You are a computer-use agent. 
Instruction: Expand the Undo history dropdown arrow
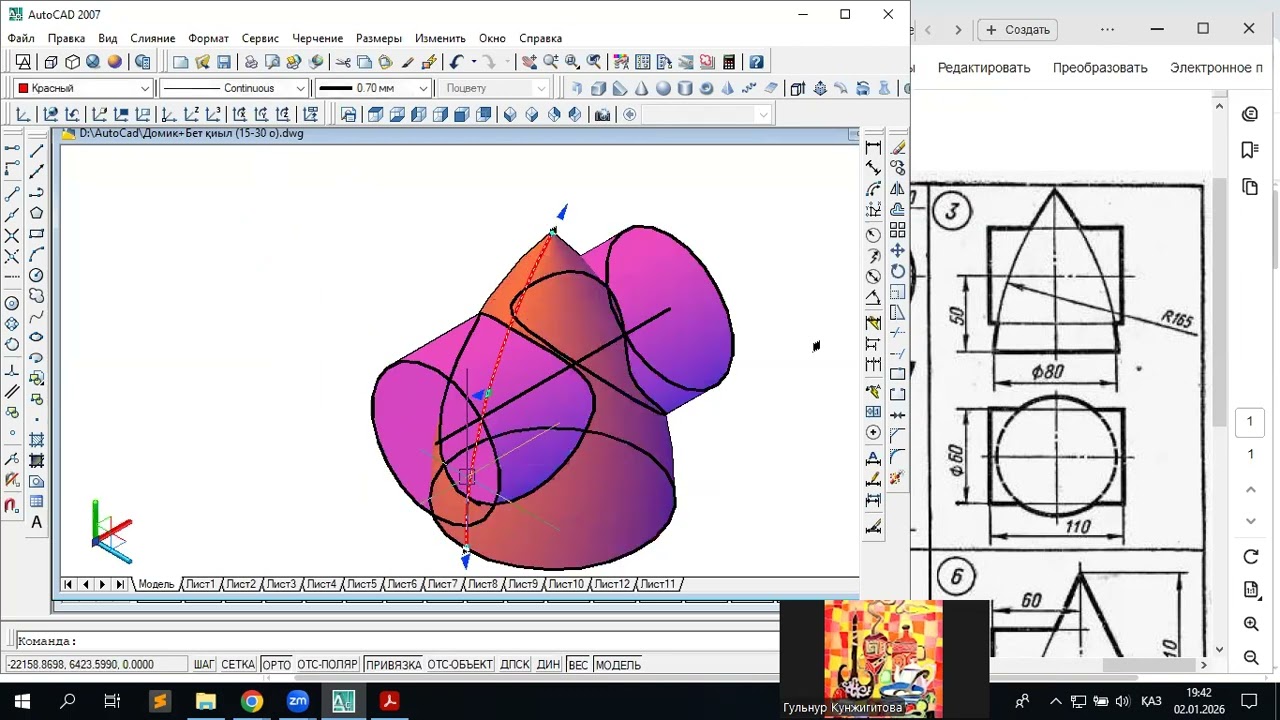coord(472,62)
